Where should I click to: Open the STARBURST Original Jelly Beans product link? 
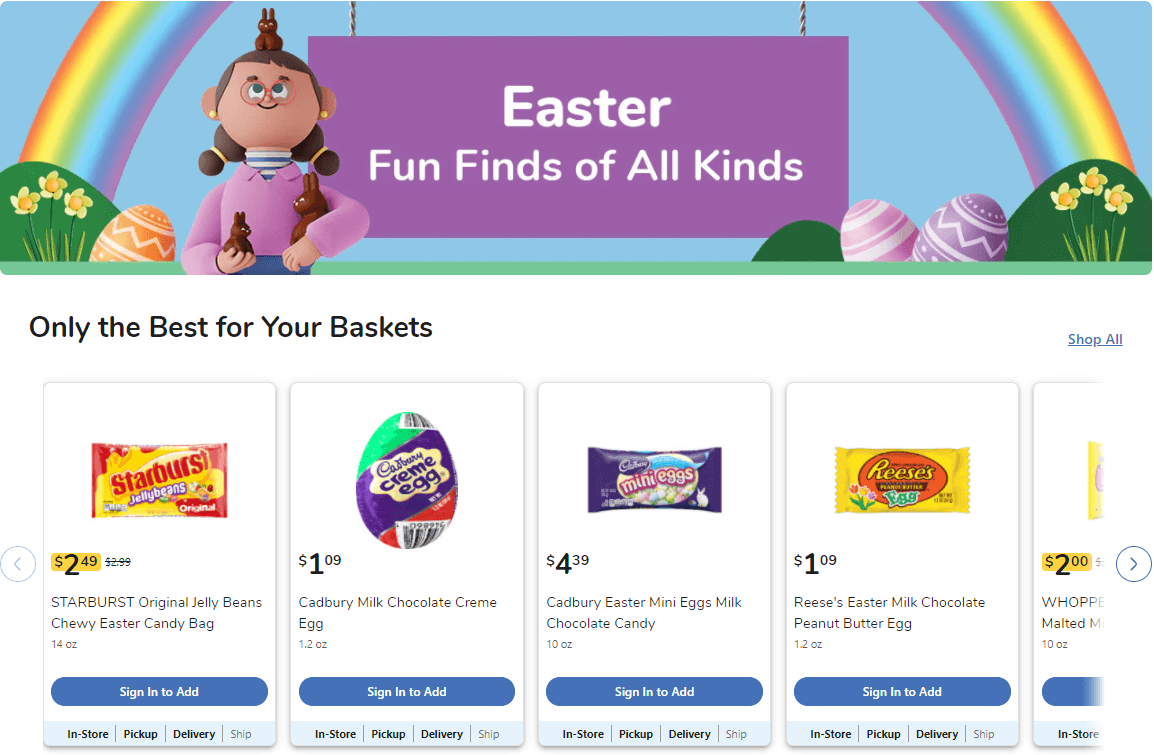156,612
